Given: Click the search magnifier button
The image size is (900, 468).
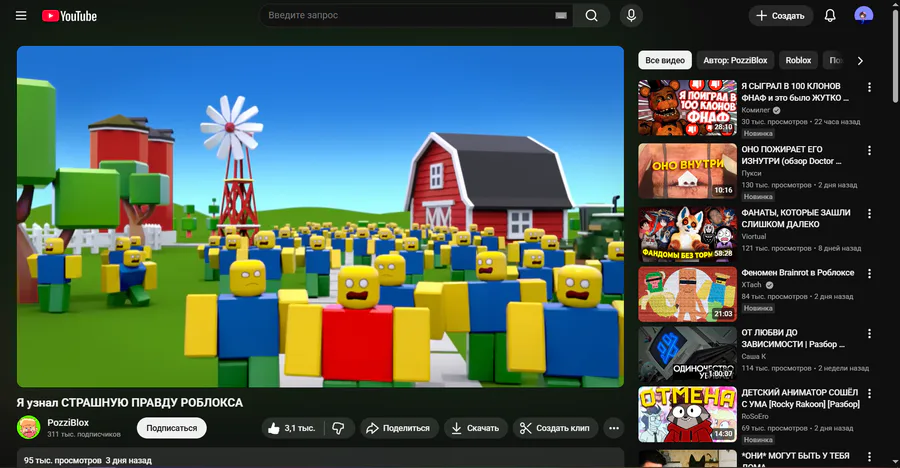Looking at the screenshot, I should click(x=591, y=16).
